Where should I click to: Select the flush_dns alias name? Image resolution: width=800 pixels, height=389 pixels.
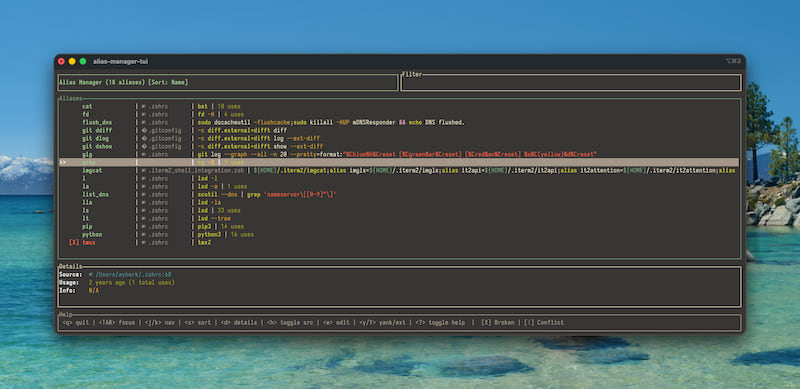click(97, 123)
